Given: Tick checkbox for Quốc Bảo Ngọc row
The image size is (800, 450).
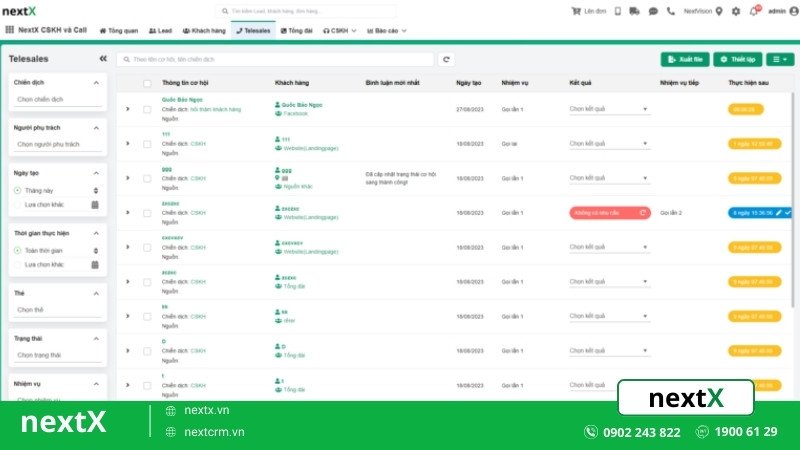Looking at the screenshot, I should 147,109.
